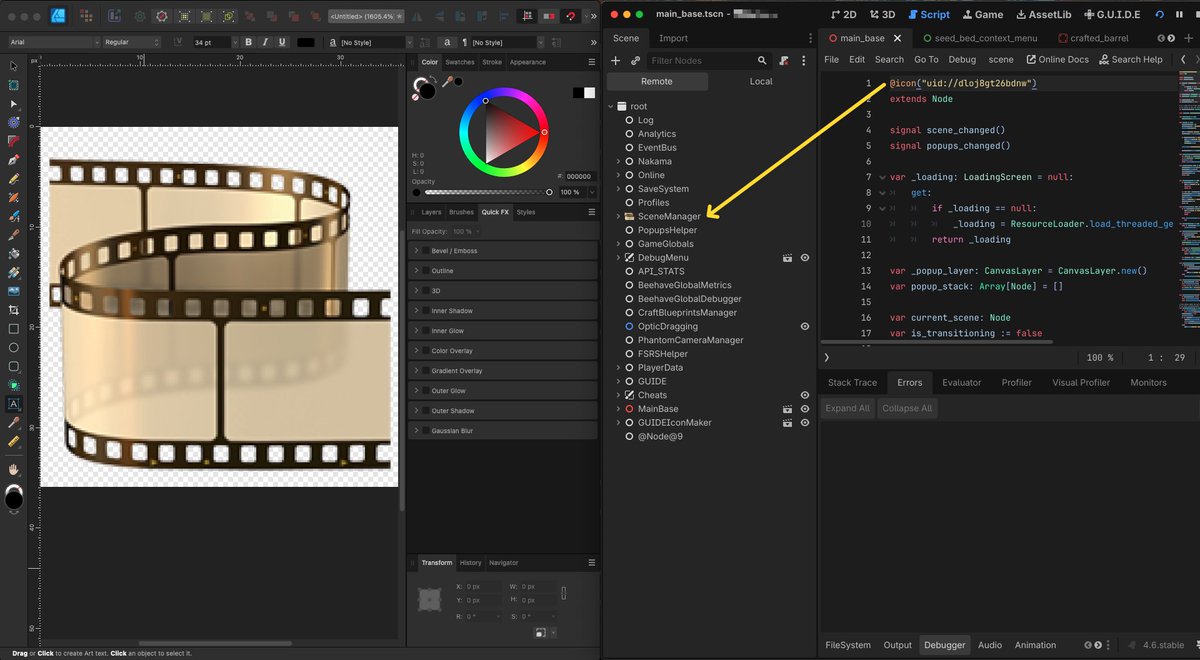Pick a hue on the color wheel
Image resolution: width=1200 pixels, height=660 pixels.
503,132
